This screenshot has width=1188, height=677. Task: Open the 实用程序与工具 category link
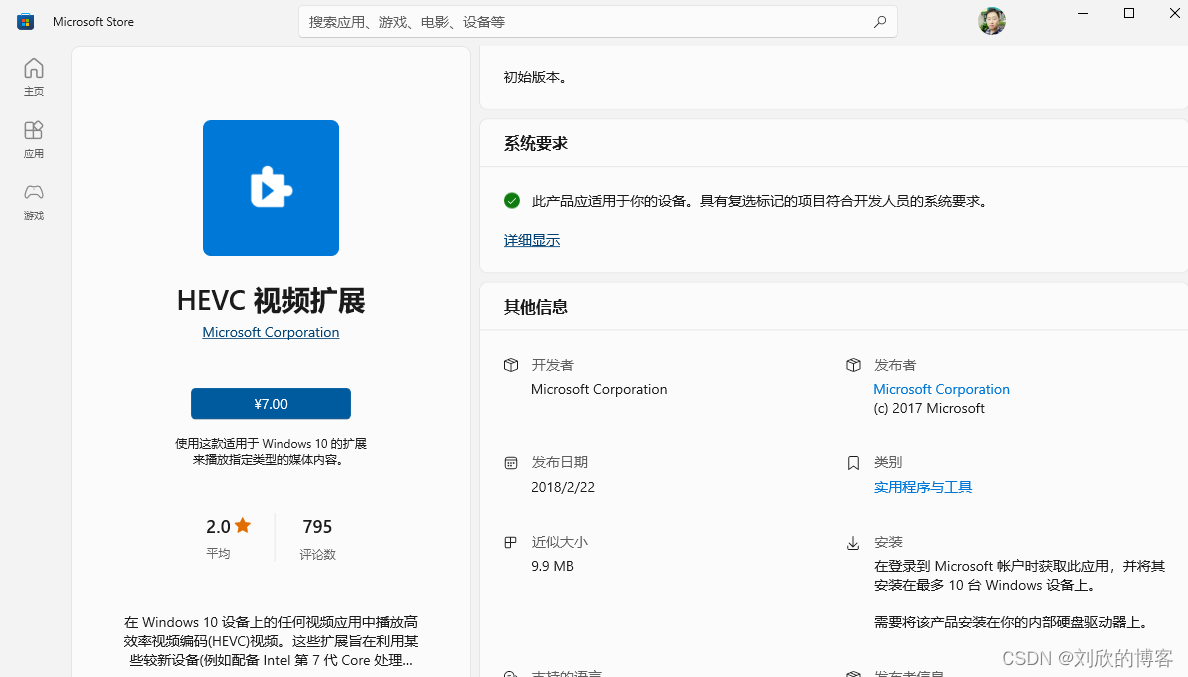pos(922,486)
